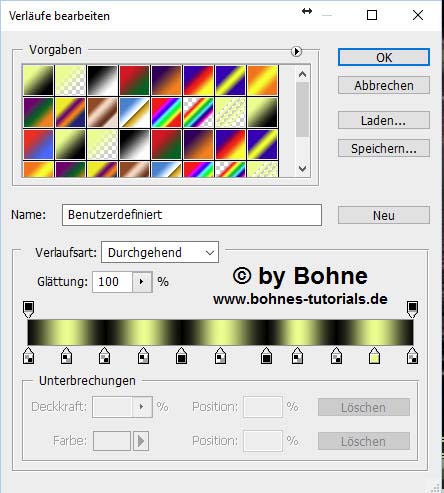The width and height of the screenshot is (444, 493).
Task: Choose the rainbow stripe gradient preset
Action: [x=166, y=112]
